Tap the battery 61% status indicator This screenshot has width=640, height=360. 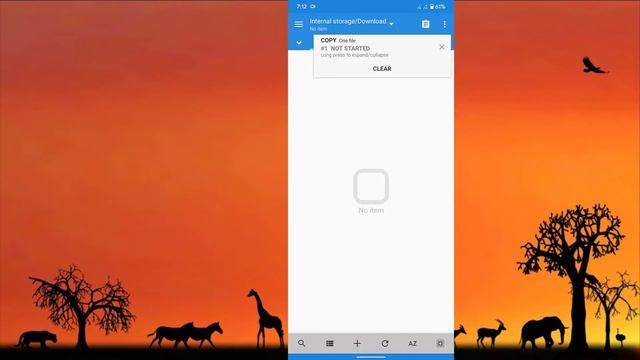coord(438,7)
